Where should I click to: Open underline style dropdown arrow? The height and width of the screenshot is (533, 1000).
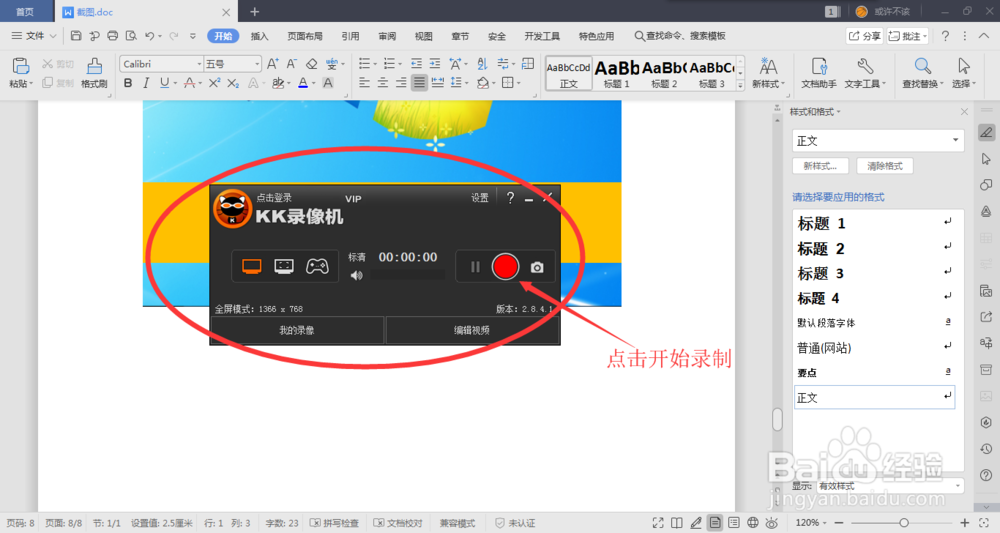(175, 84)
